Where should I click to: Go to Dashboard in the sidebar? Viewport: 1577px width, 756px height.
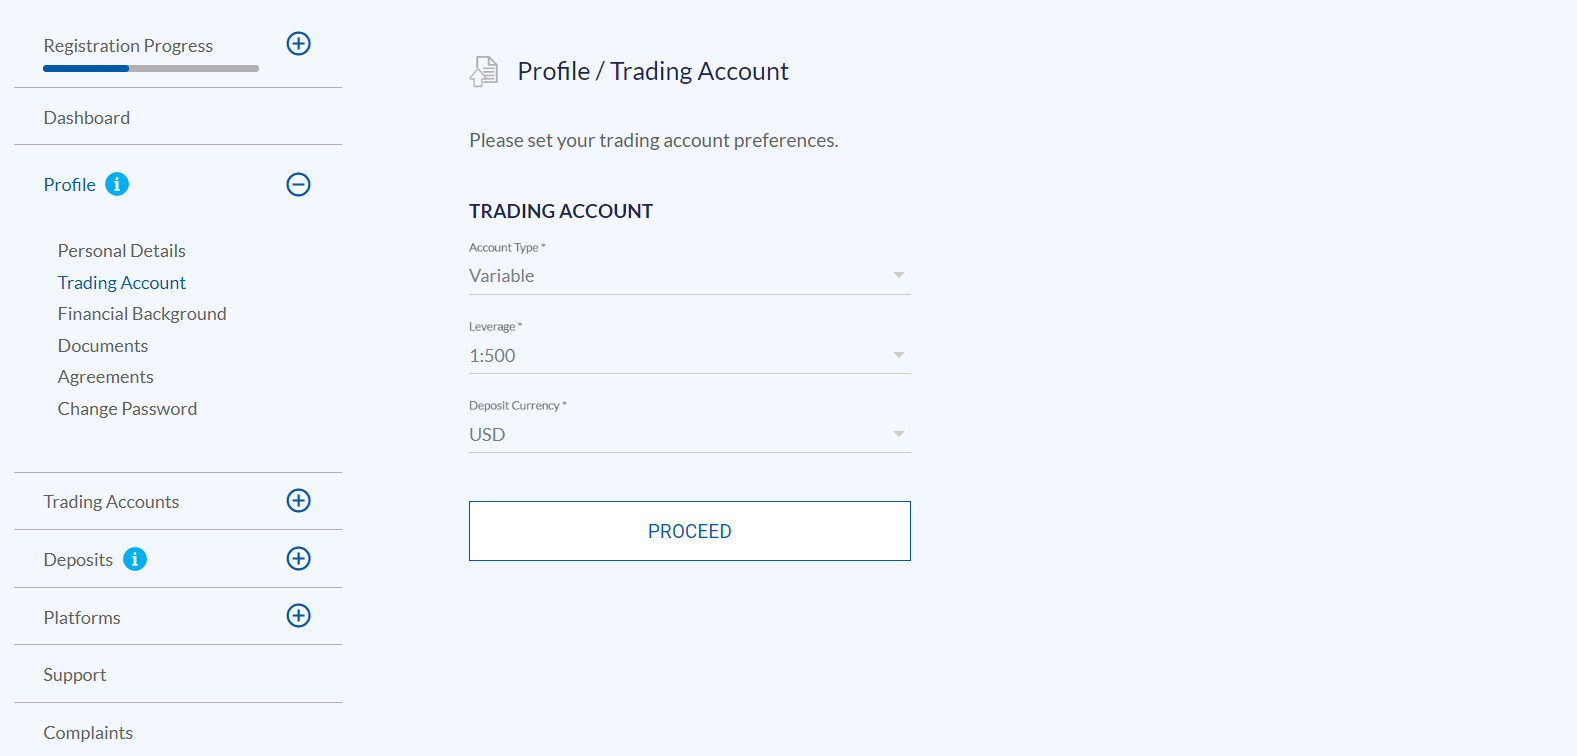87,118
